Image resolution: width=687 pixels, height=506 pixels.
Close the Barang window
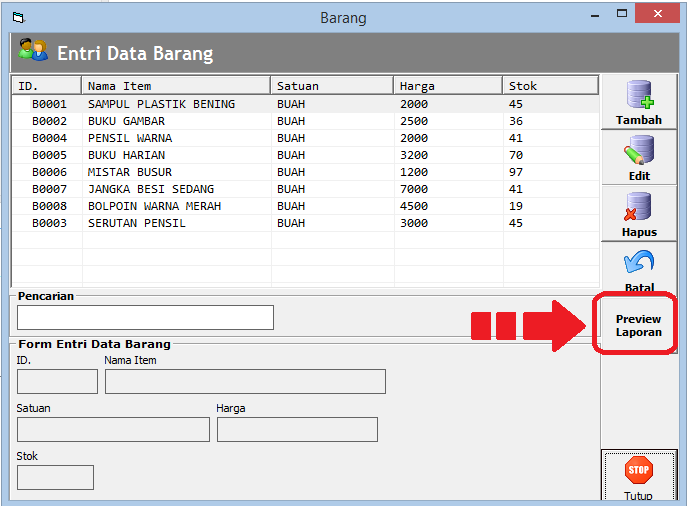(657, 14)
